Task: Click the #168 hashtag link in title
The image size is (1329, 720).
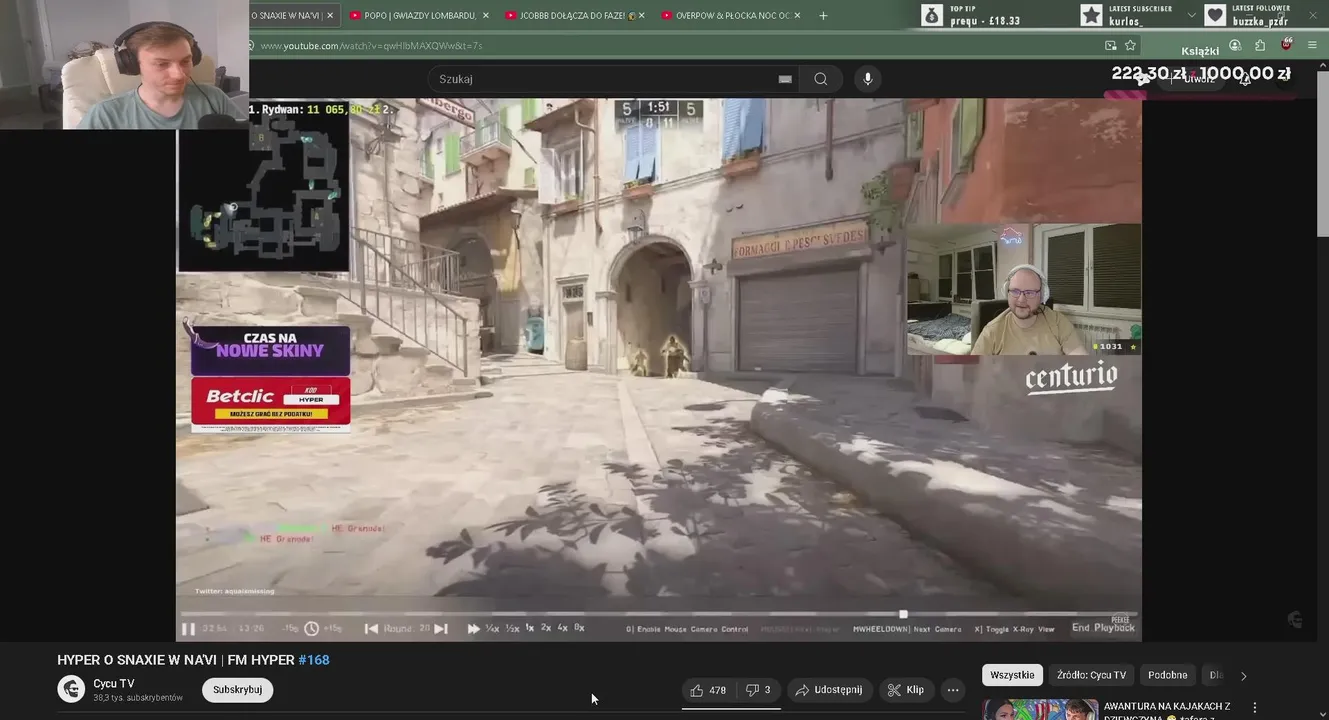Action: (x=314, y=660)
